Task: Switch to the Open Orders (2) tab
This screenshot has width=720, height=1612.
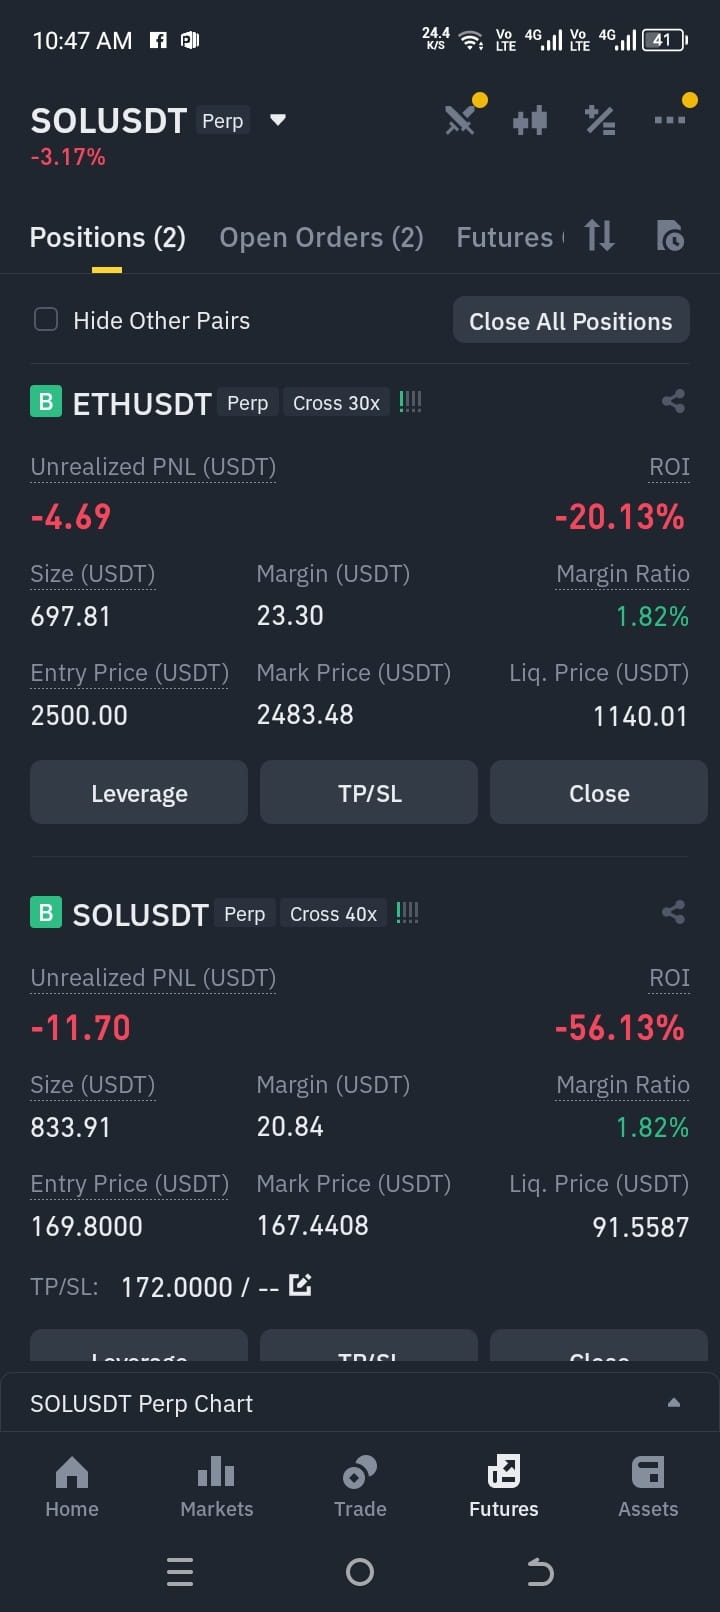Action: click(321, 238)
